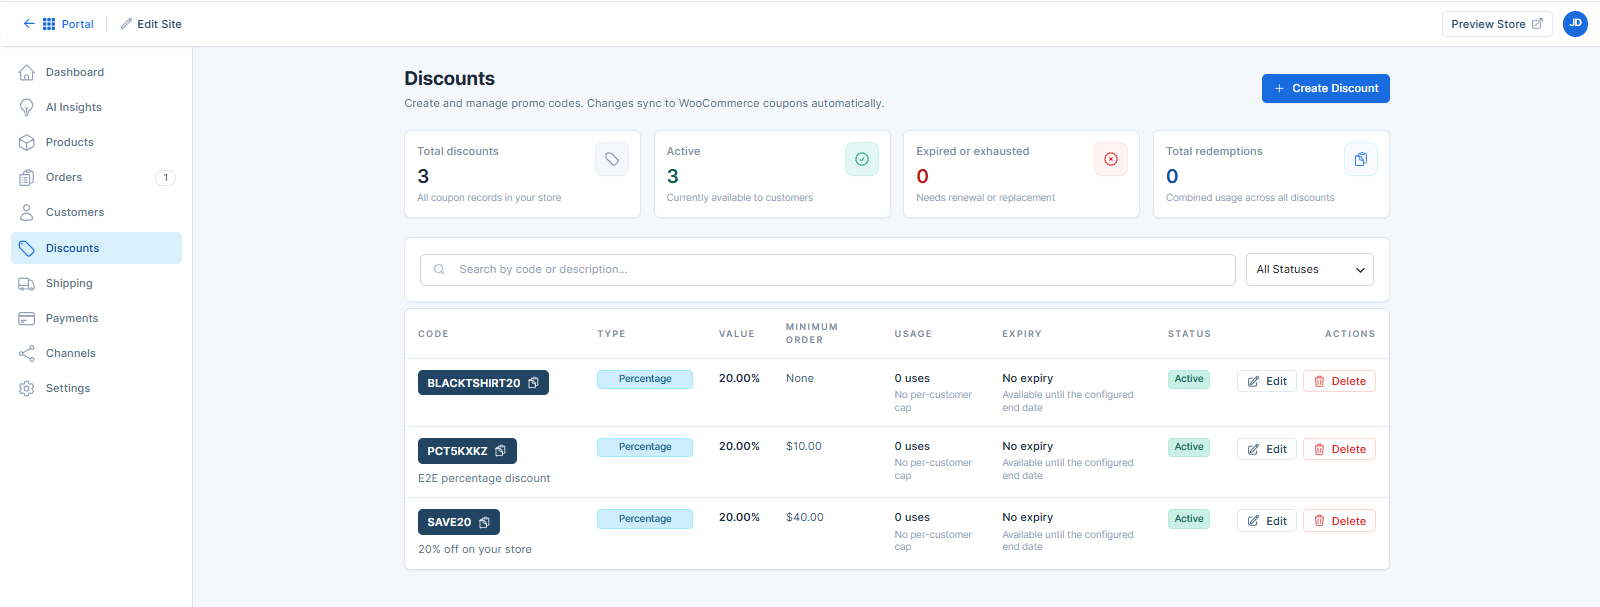Click the MINIMUM ORDER column header

click(x=812, y=333)
